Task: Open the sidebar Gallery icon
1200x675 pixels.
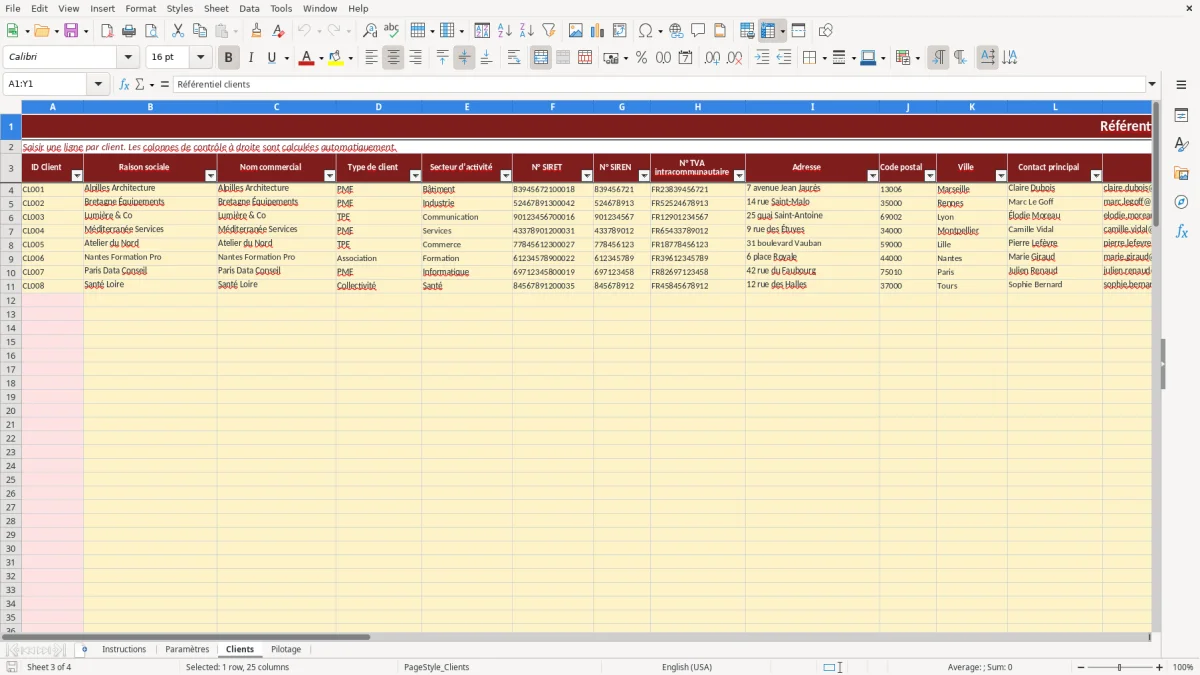Action: click(1181, 173)
